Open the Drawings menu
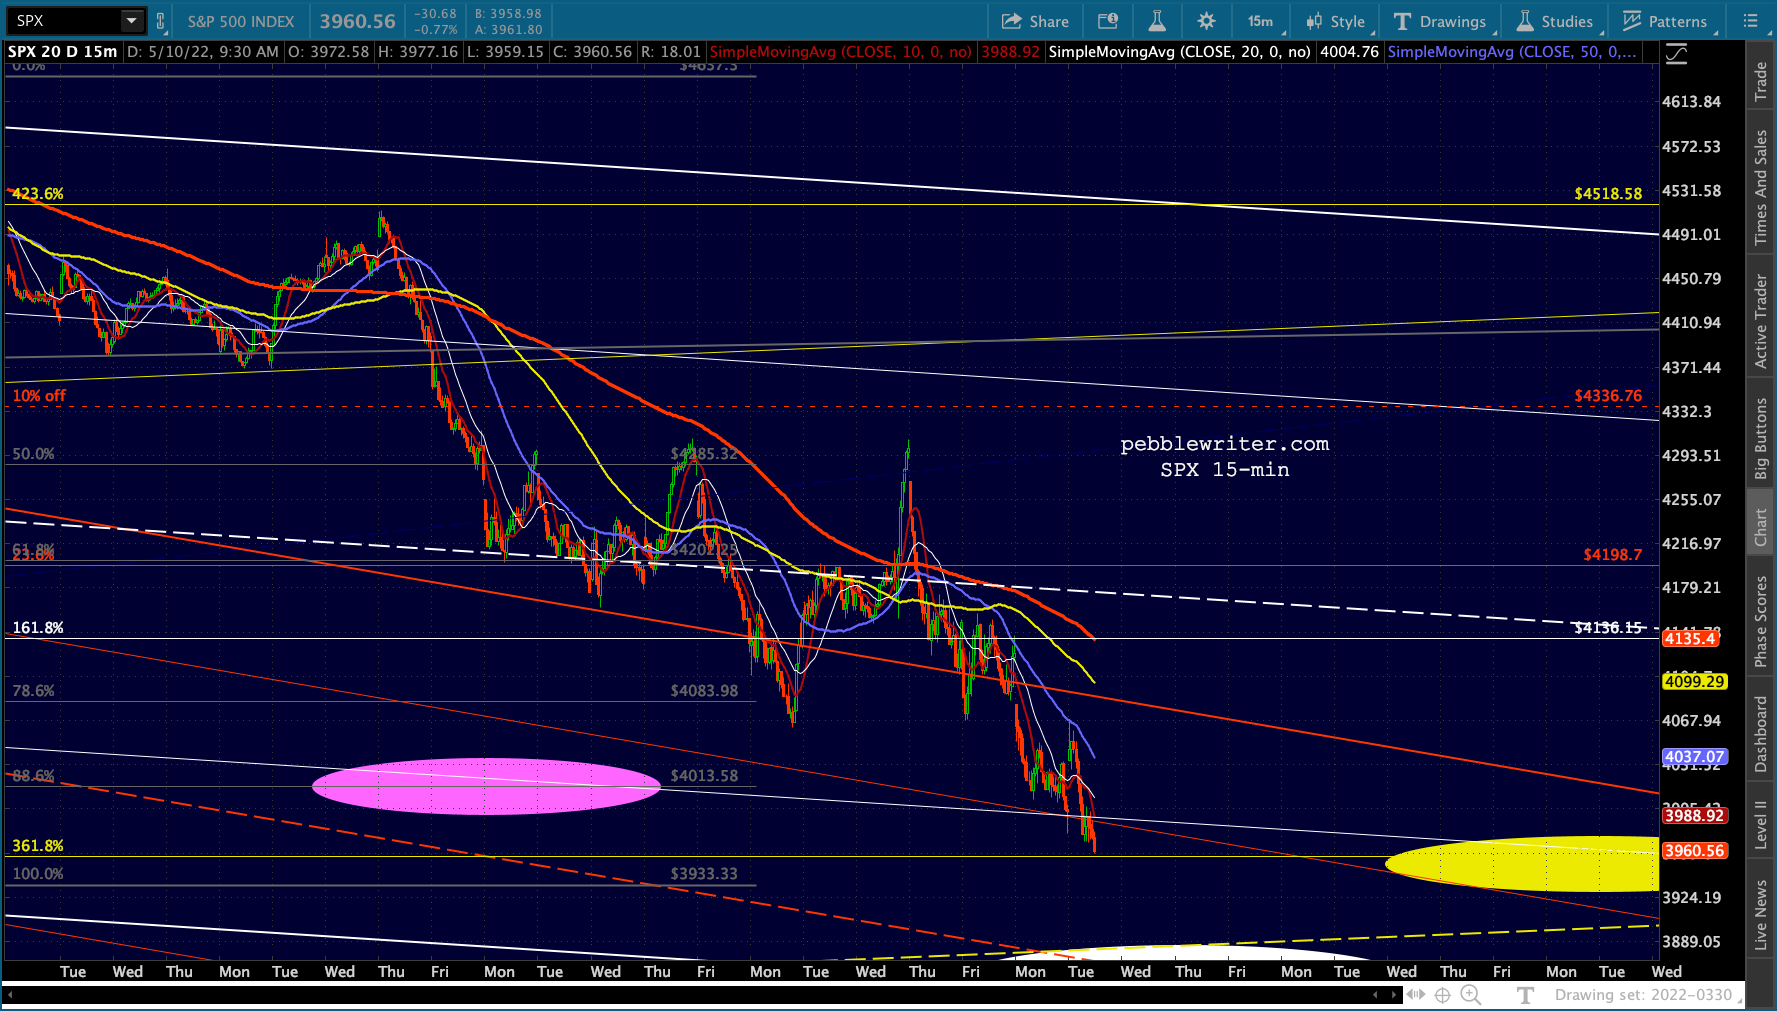Viewport: 1777px width, 1011px height. point(1440,21)
